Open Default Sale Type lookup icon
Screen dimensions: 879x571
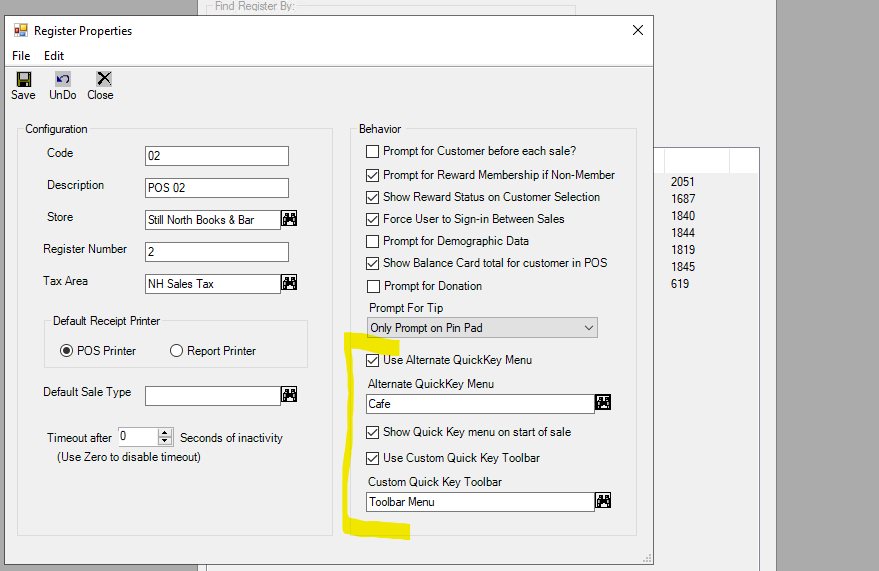click(x=289, y=394)
